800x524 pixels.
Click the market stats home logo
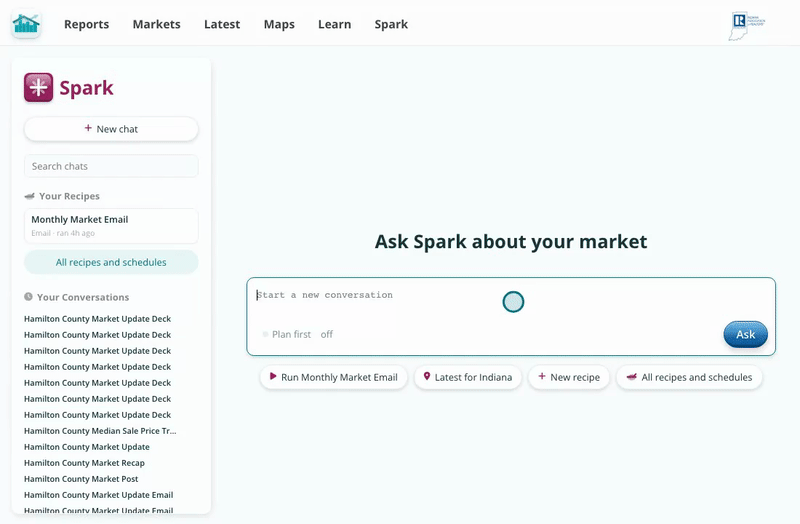point(26,24)
